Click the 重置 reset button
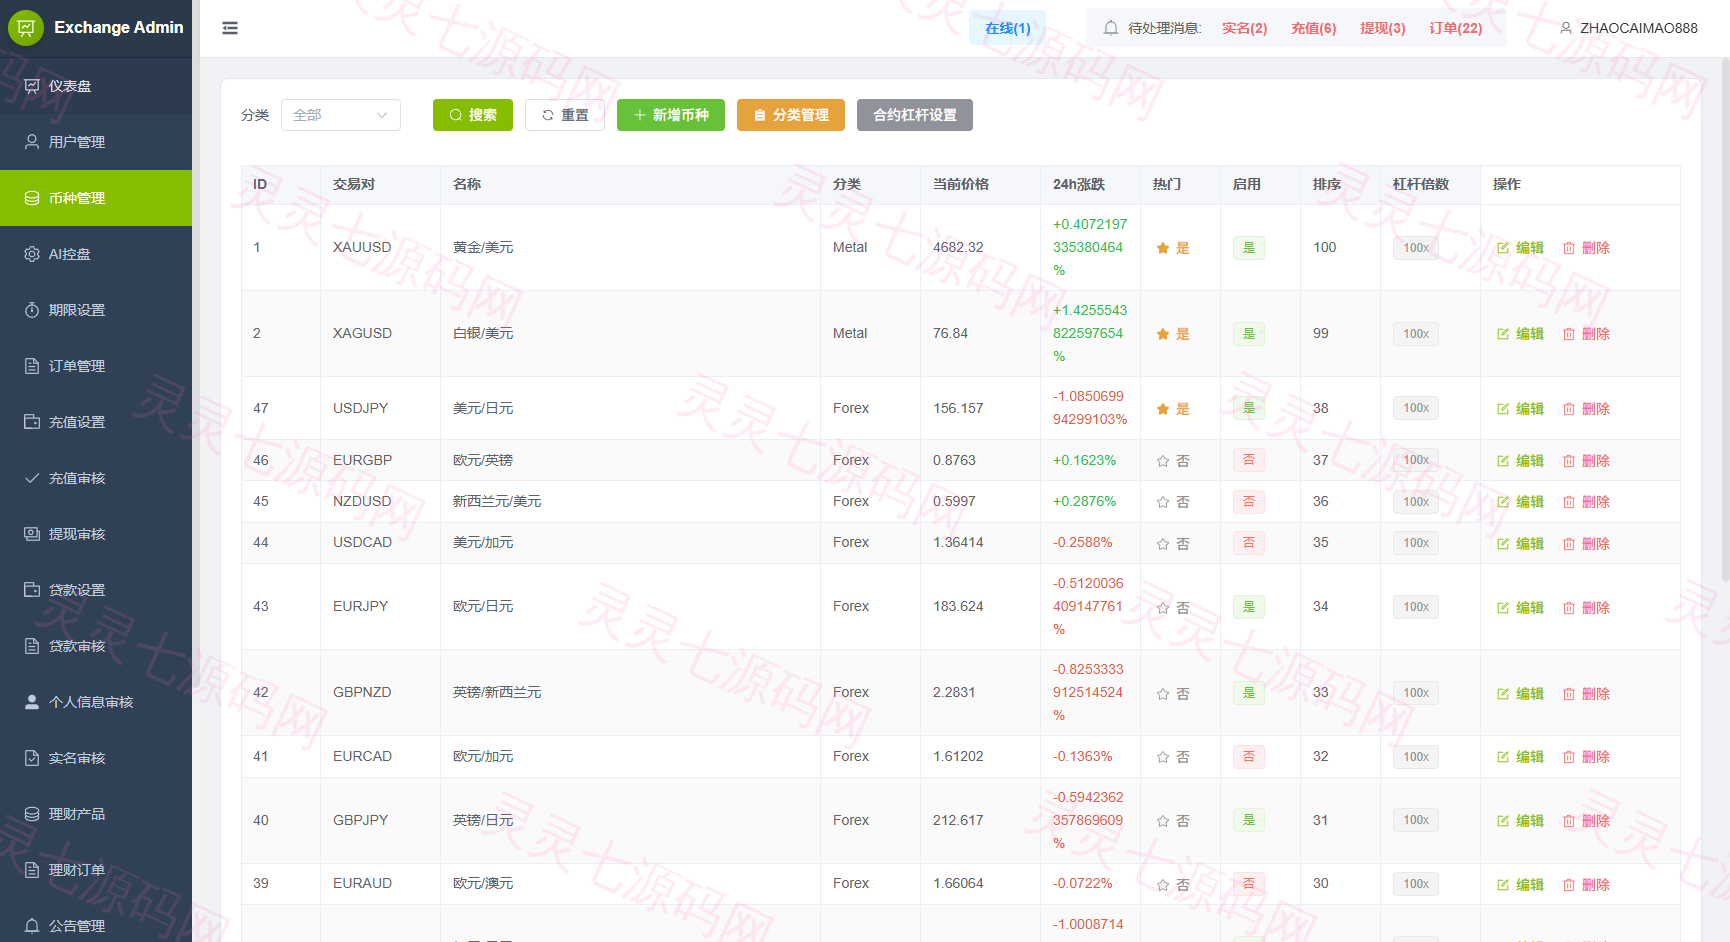Image resolution: width=1730 pixels, height=942 pixels. point(565,115)
